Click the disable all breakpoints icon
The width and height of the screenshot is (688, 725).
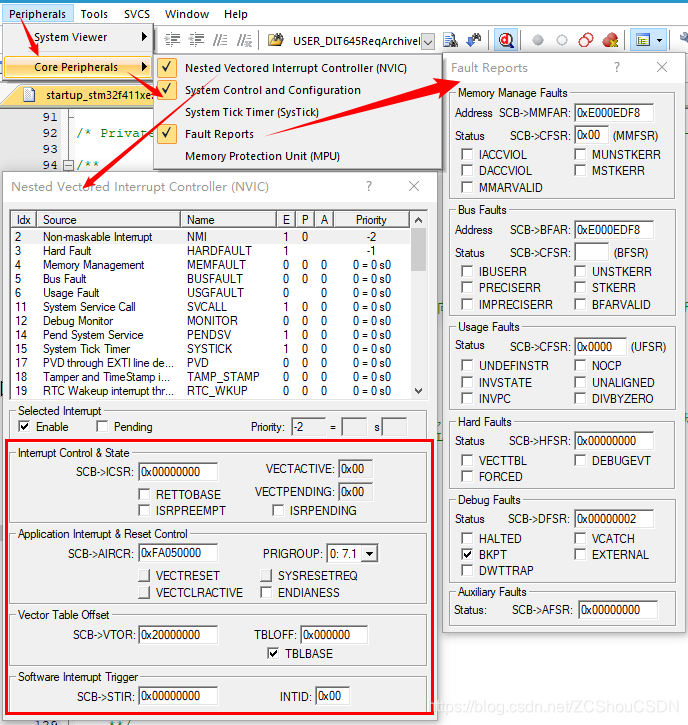(586, 40)
